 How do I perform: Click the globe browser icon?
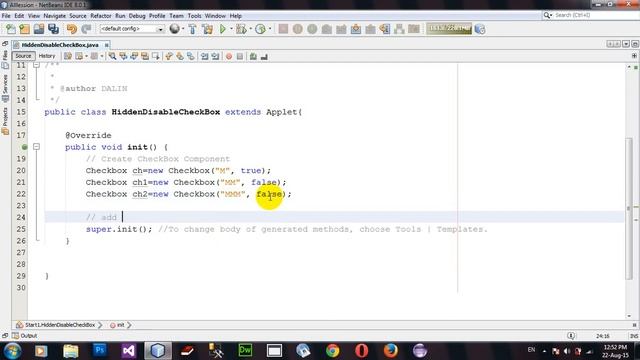[x=175, y=29]
